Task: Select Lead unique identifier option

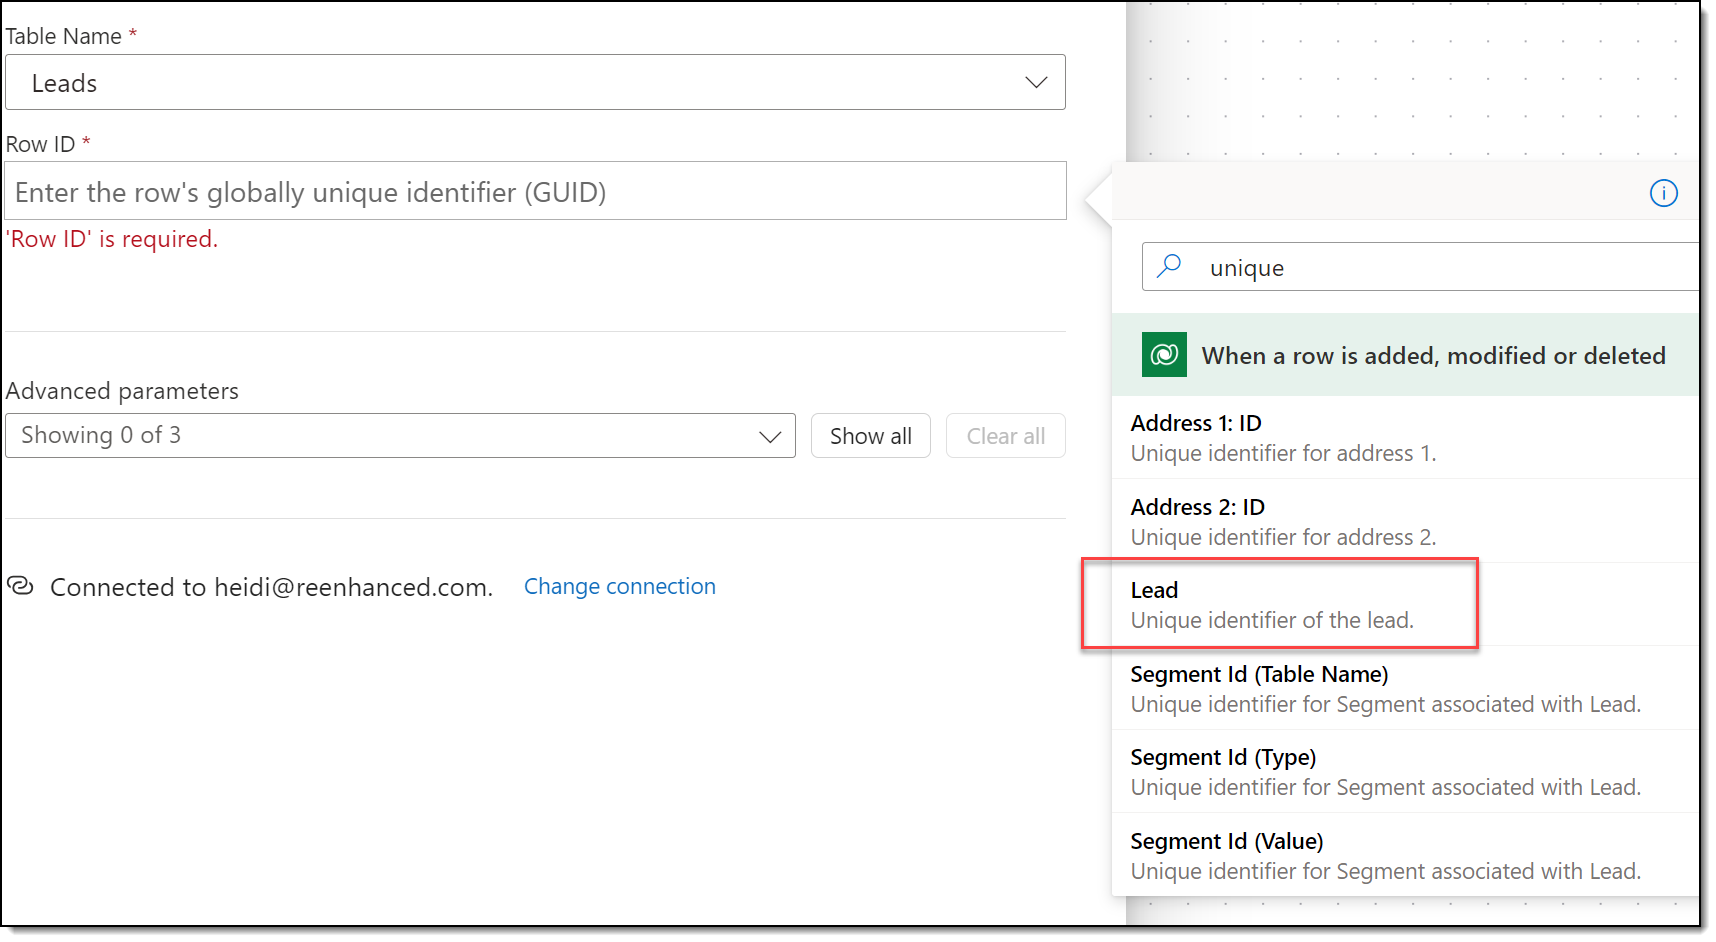Action: tap(1405, 604)
